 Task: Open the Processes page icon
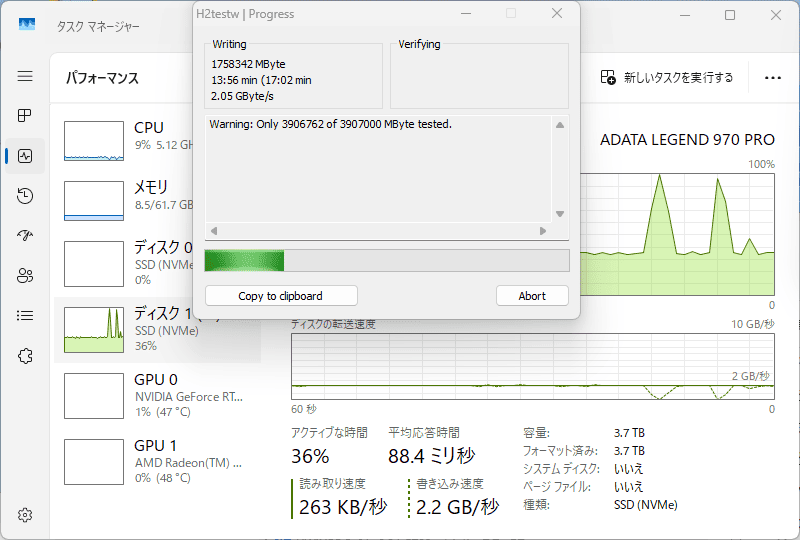tap(25, 116)
